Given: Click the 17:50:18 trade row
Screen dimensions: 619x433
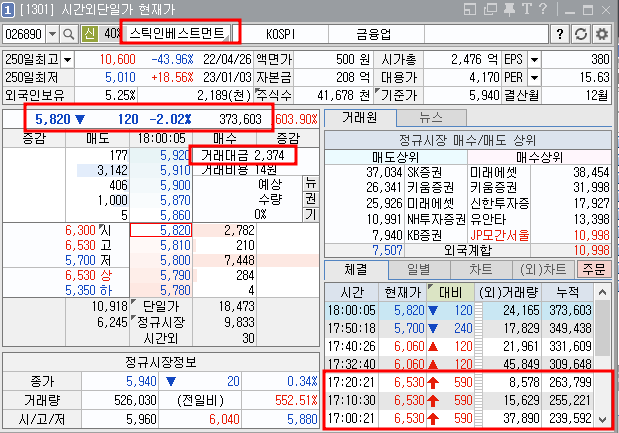Looking at the screenshot, I should 460,328.
